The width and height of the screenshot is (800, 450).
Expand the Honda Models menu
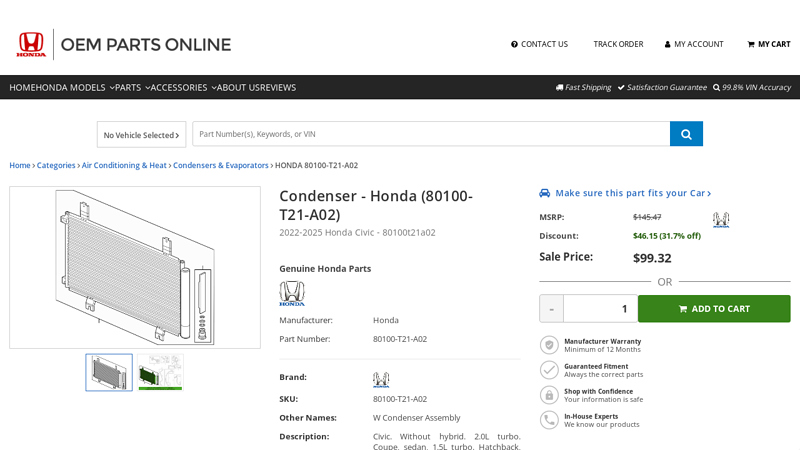(x=75, y=87)
